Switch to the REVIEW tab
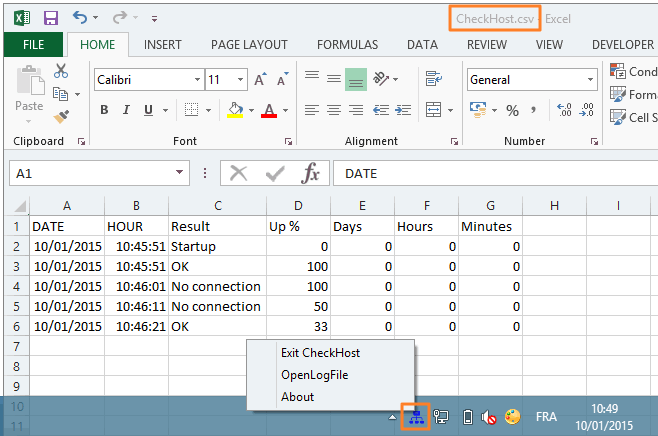 click(x=487, y=44)
